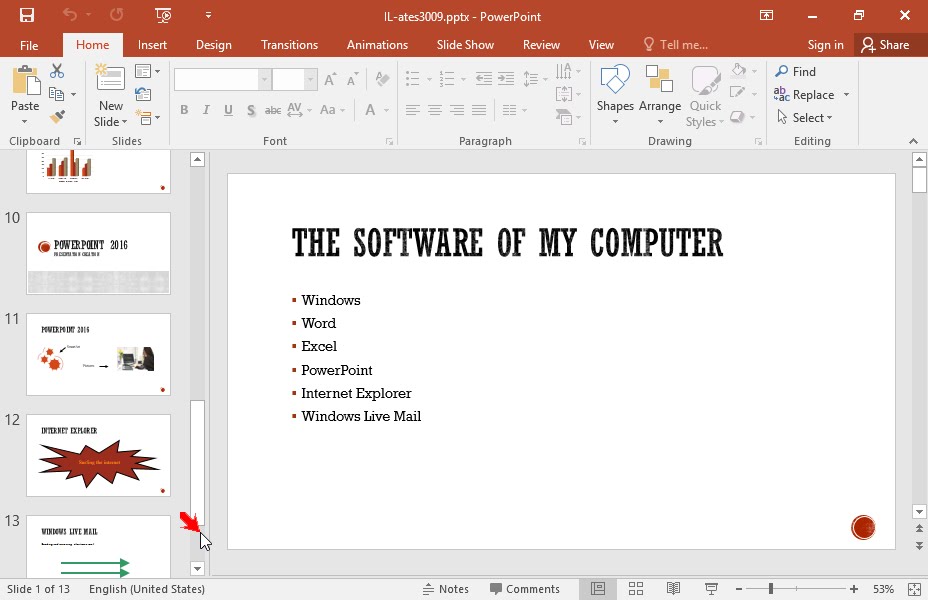Open the slide Section dropdown
Screen dimensions: 928x600
click(x=147, y=117)
